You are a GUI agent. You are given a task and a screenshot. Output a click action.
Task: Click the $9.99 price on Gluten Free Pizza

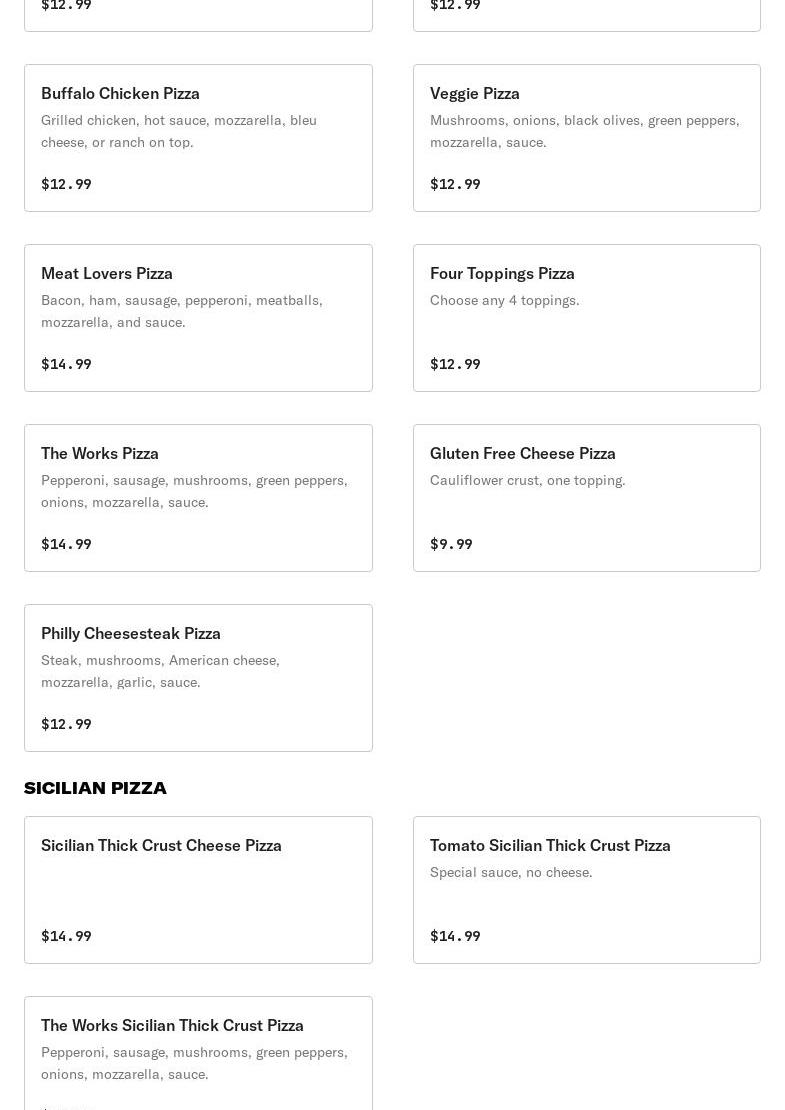coord(451,544)
